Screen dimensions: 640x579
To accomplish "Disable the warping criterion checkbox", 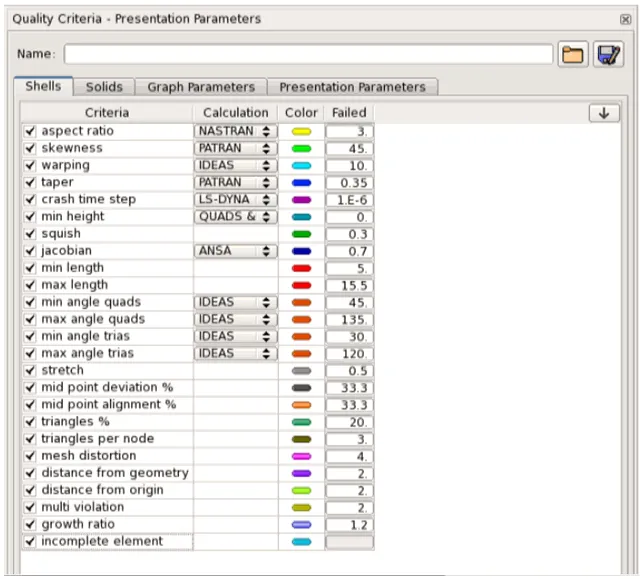I will (x=30, y=166).
